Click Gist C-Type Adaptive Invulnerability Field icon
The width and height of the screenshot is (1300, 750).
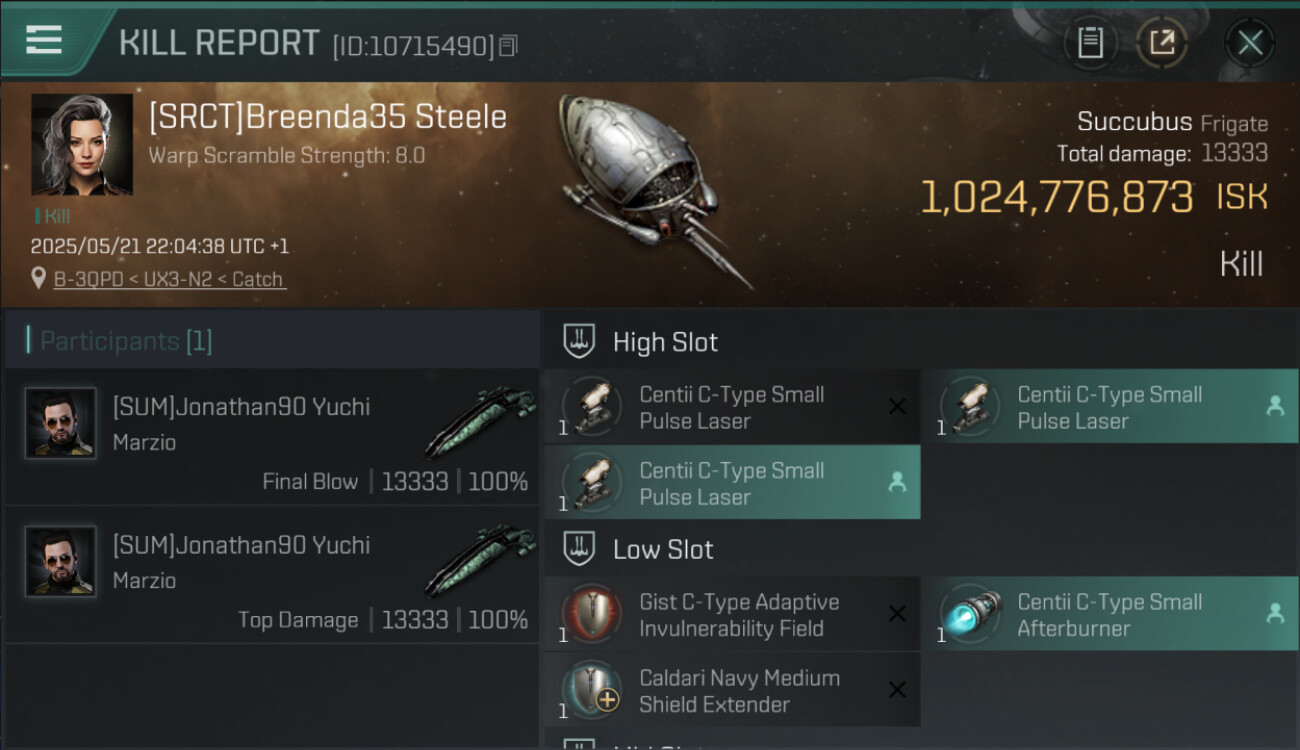pos(592,614)
